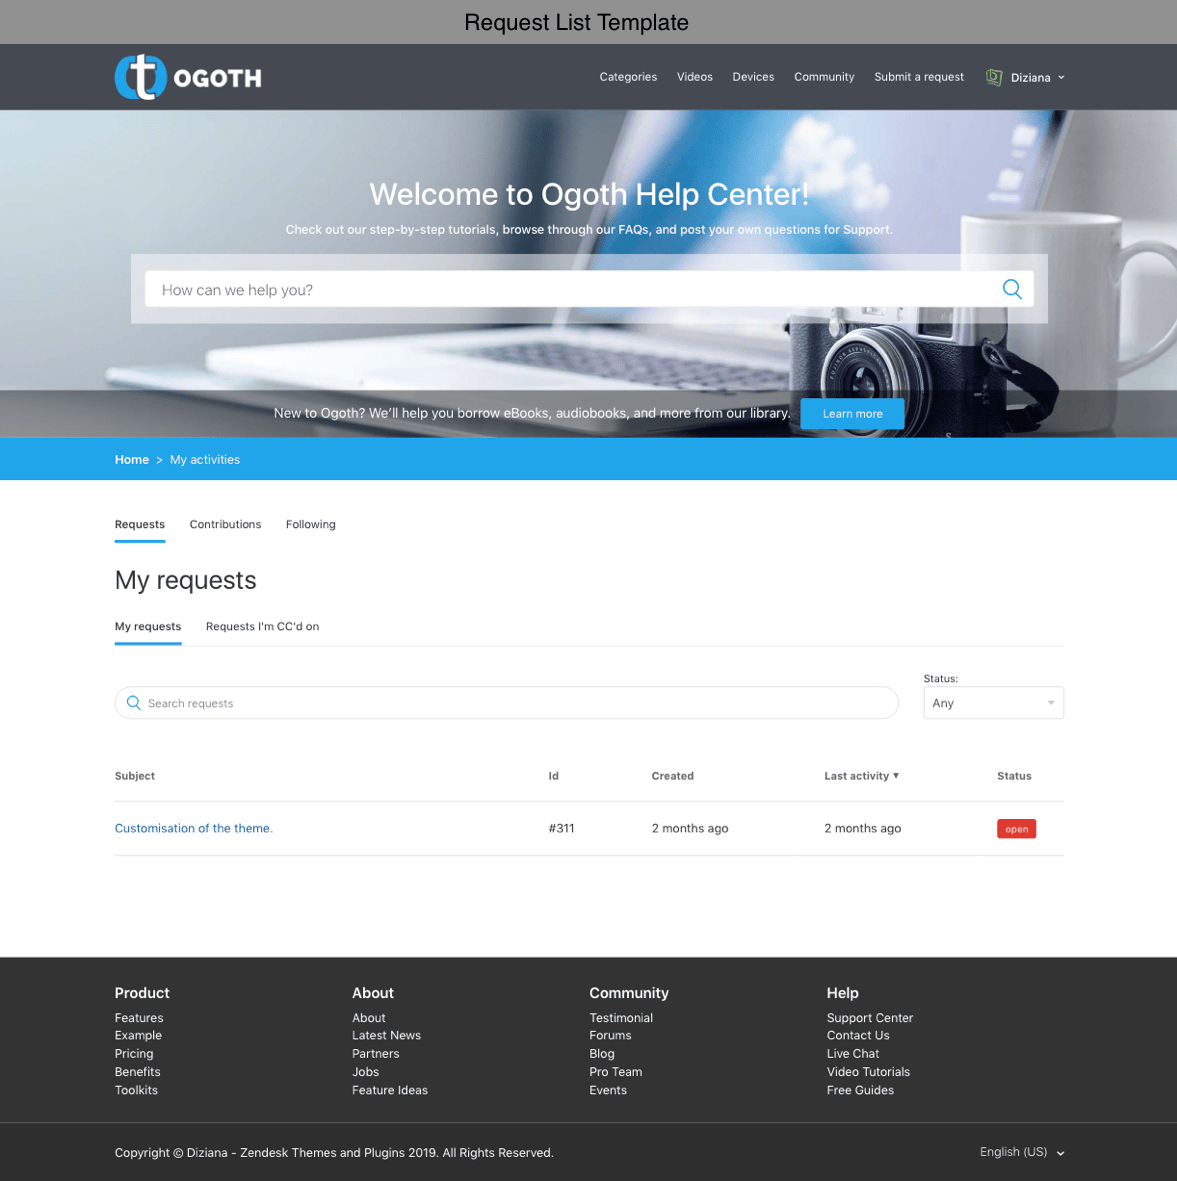The height and width of the screenshot is (1181, 1177).
Task: Open Live Chat footer link
Action: tap(852, 1053)
